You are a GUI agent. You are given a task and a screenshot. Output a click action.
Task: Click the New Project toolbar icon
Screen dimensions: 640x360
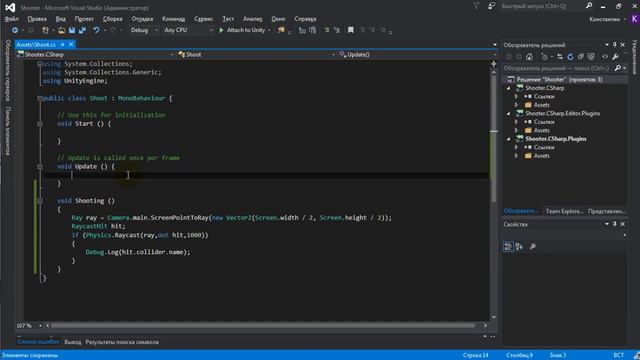point(45,30)
